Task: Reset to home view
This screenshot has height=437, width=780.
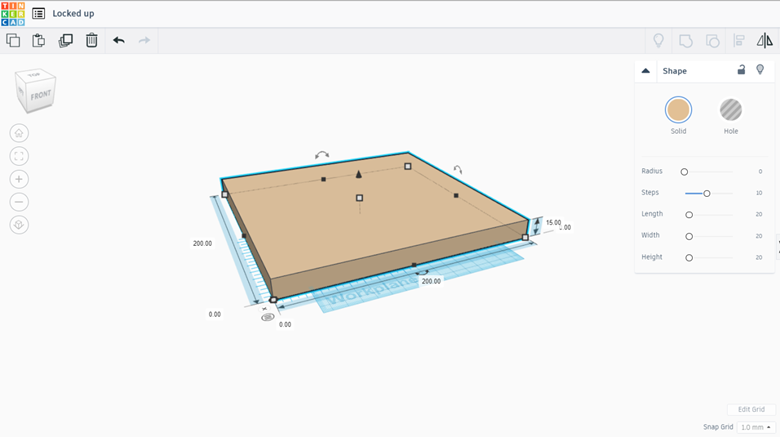Action: click(x=19, y=133)
